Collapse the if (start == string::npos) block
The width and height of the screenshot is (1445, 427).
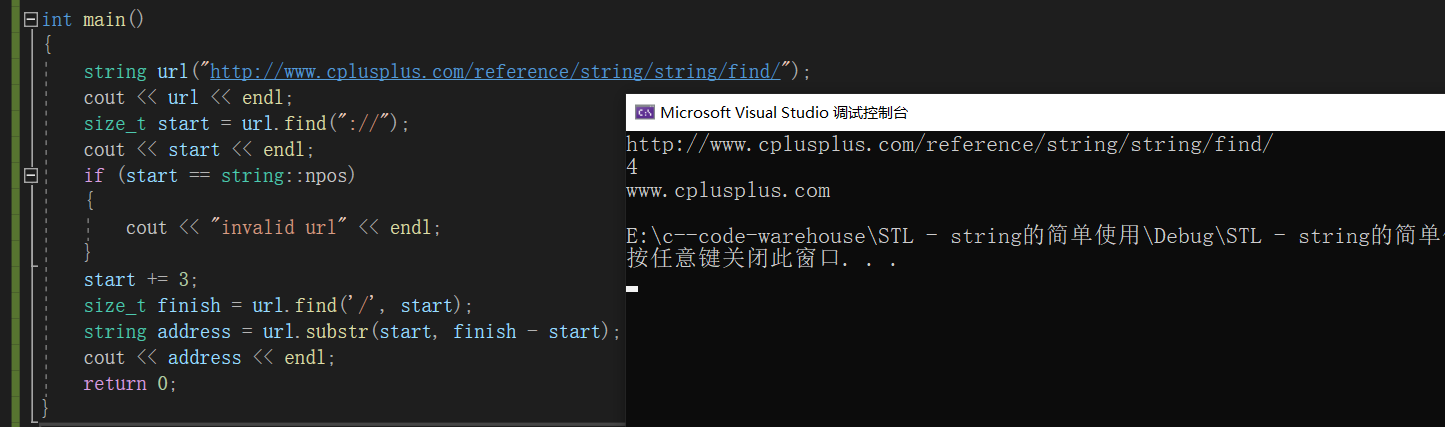30,176
